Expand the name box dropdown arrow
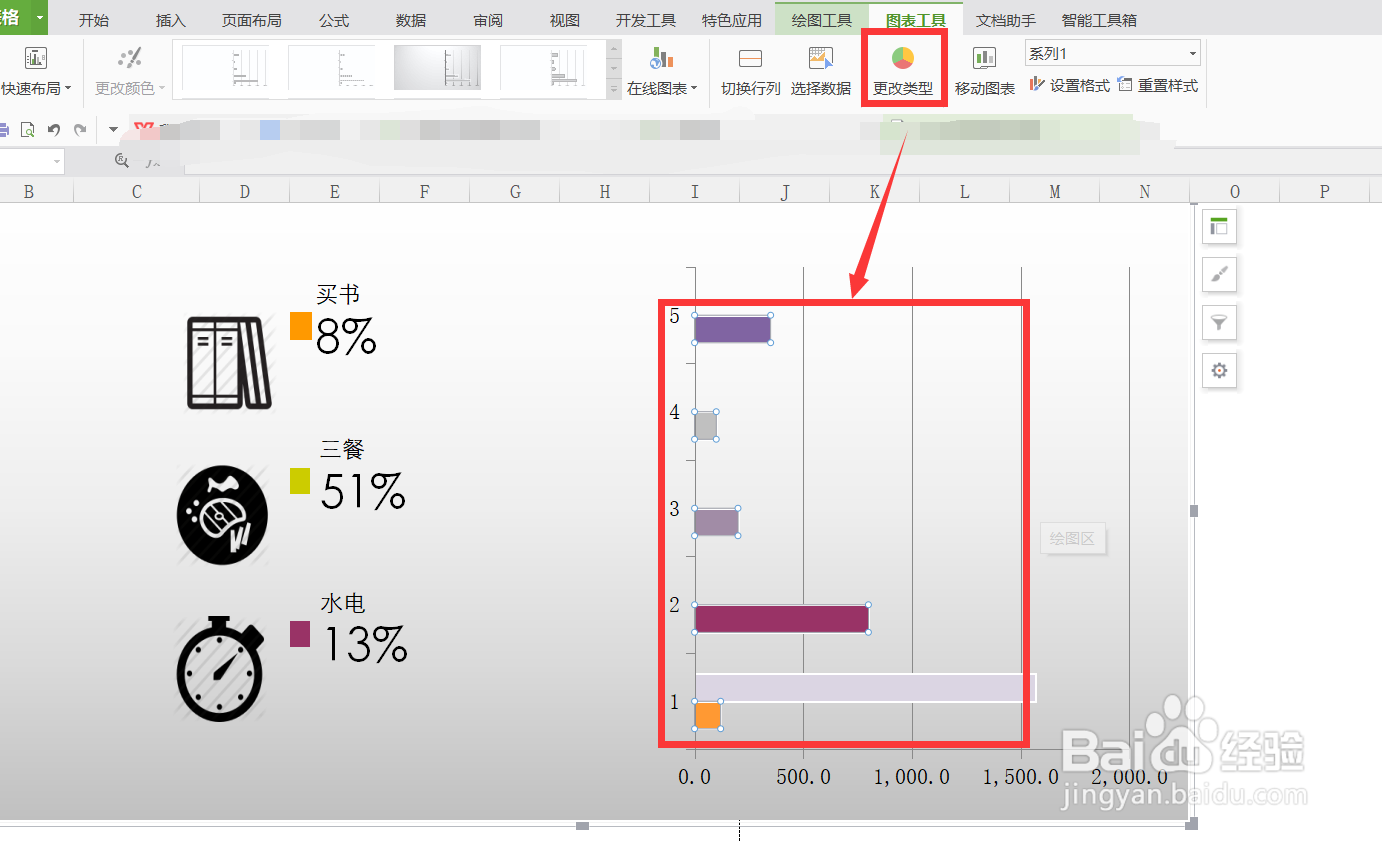Screen dimensions: 1382x842 point(56,161)
